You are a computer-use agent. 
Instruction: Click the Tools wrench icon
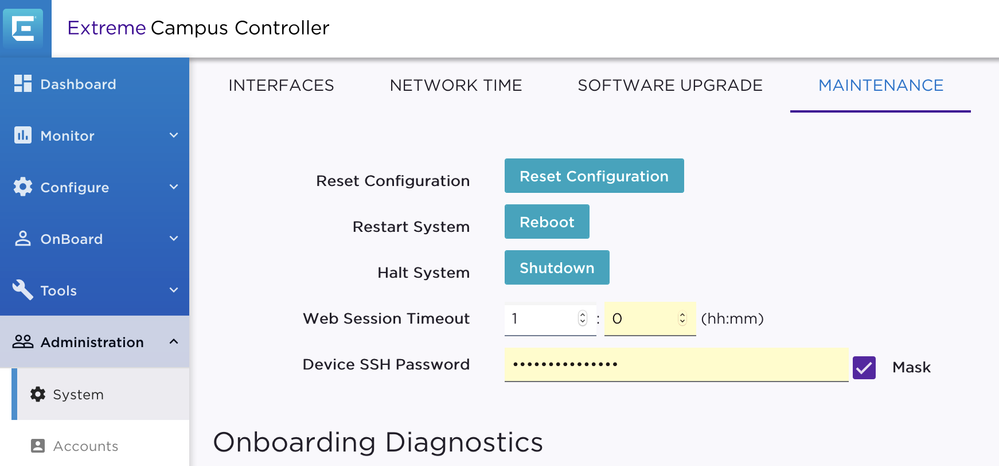click(x=22, y=290)
